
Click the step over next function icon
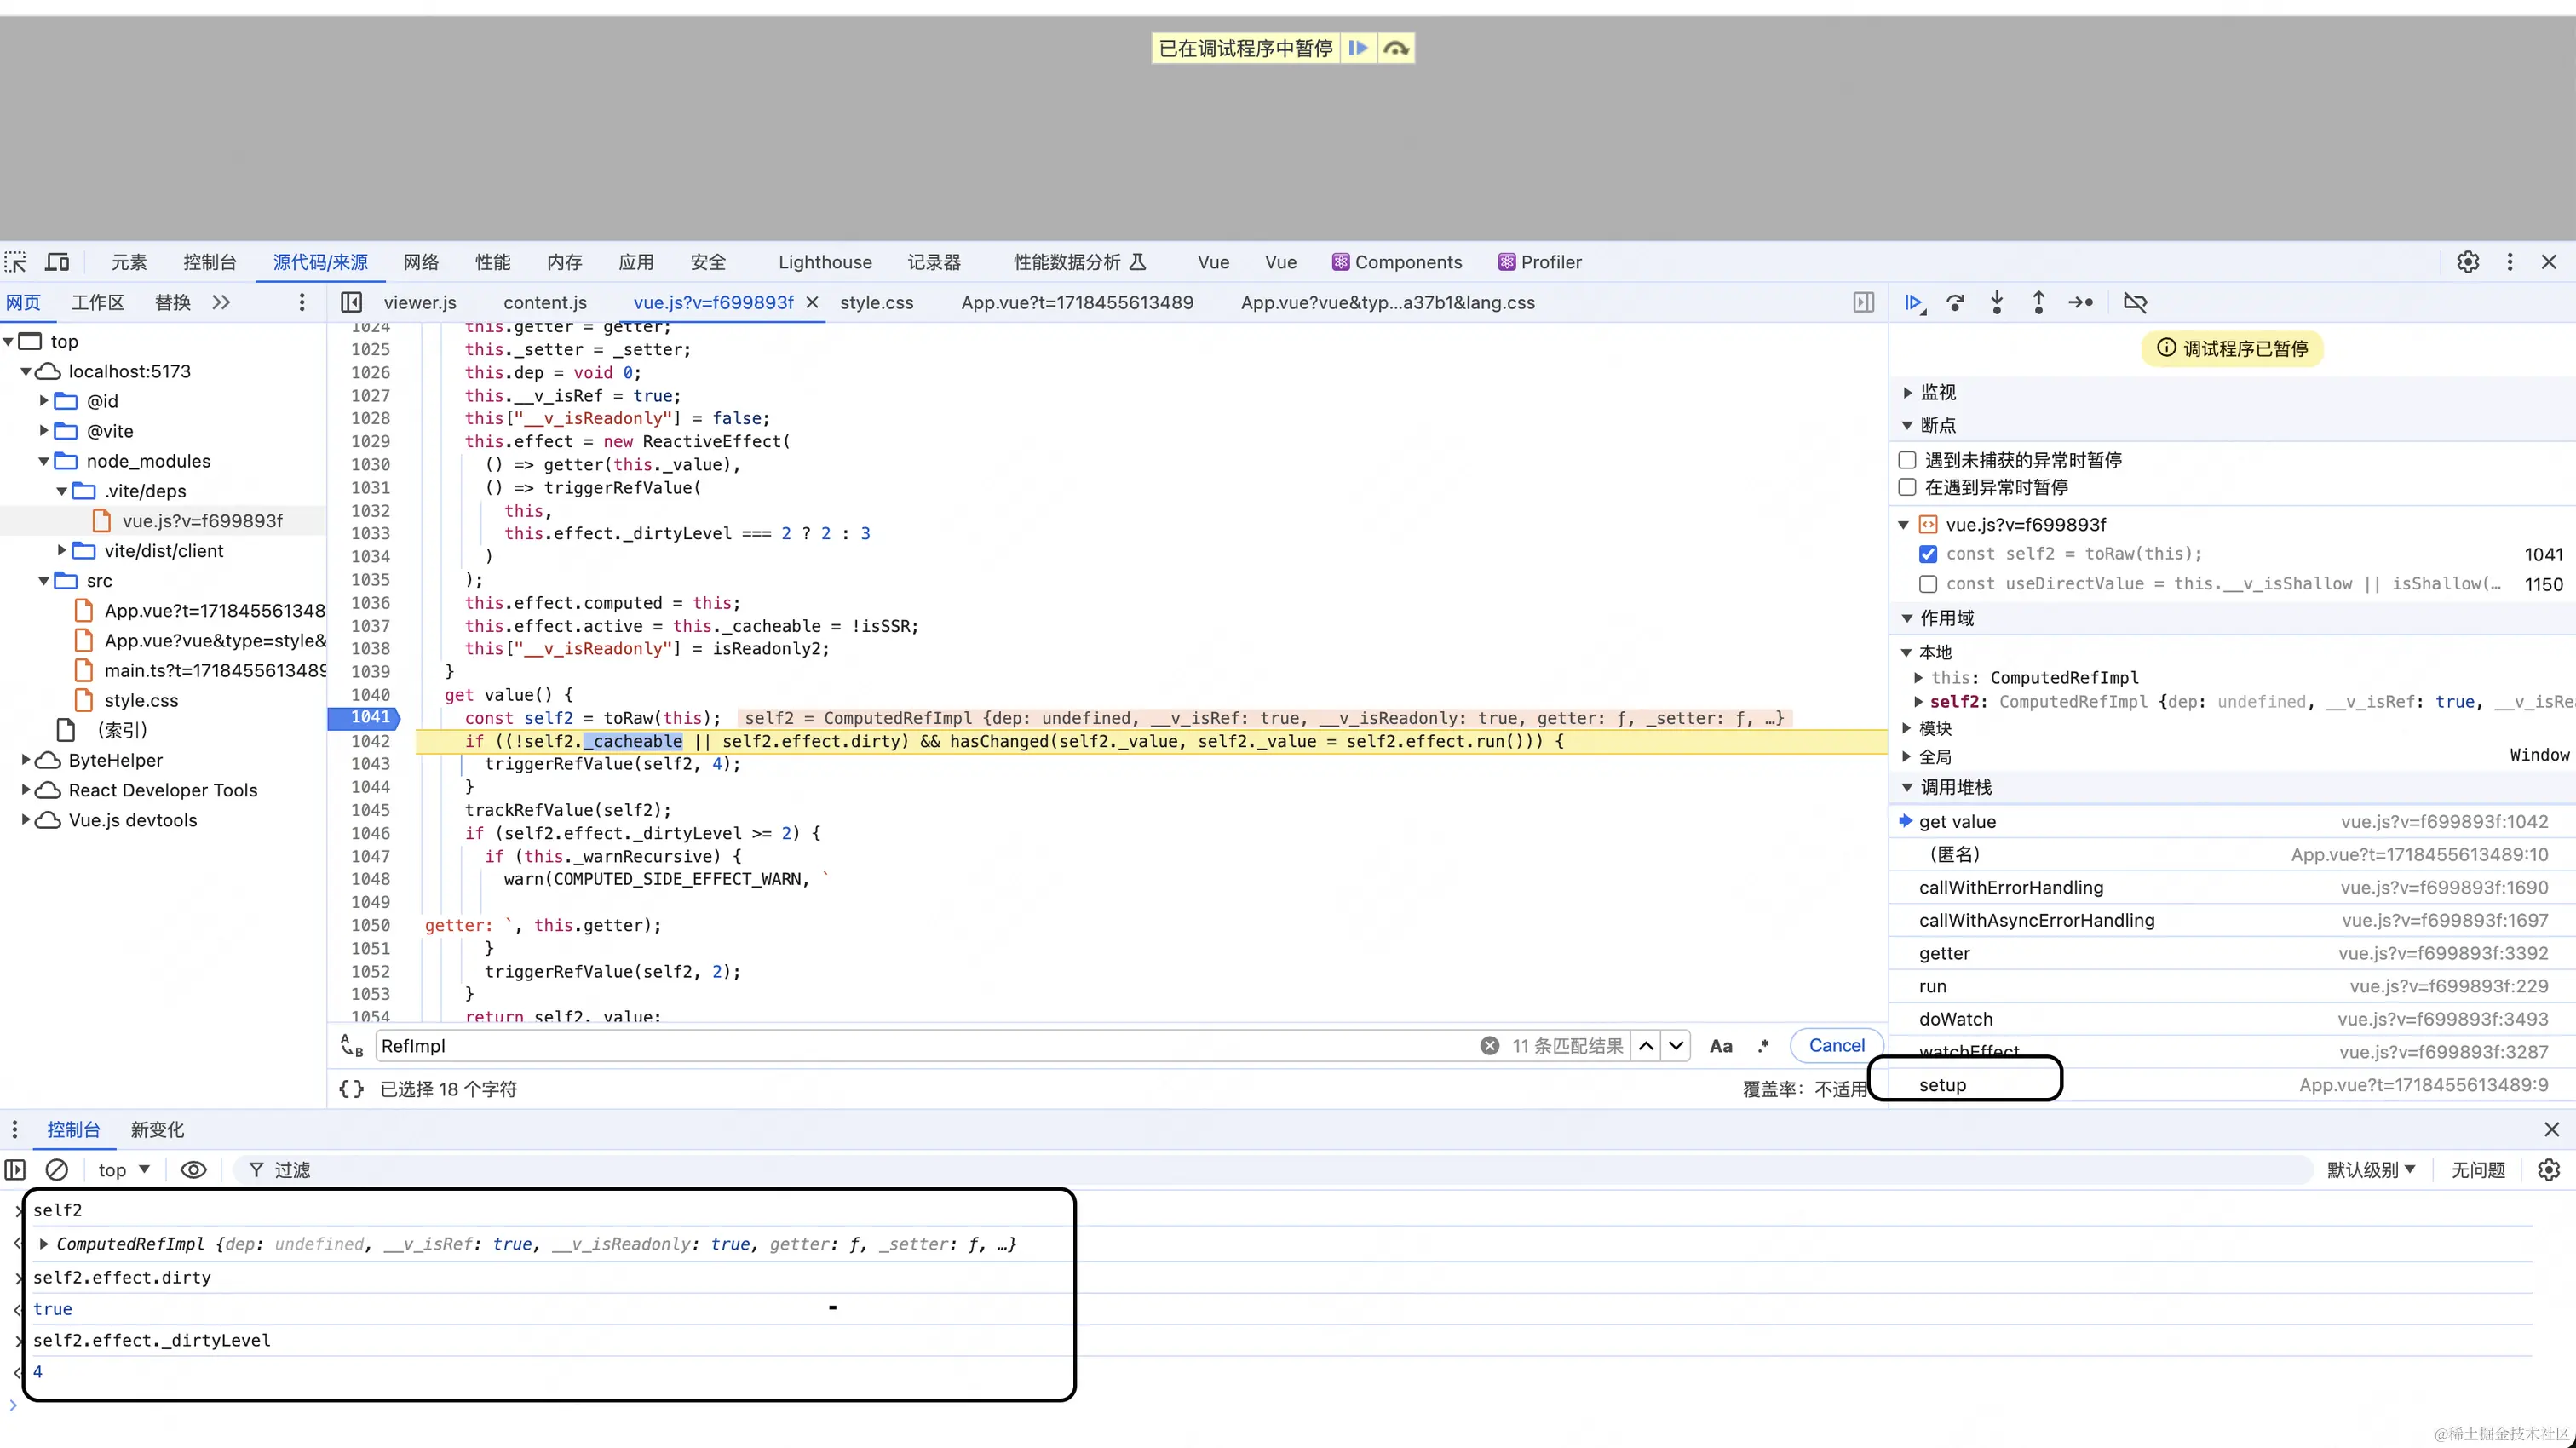click(1955, 303)
